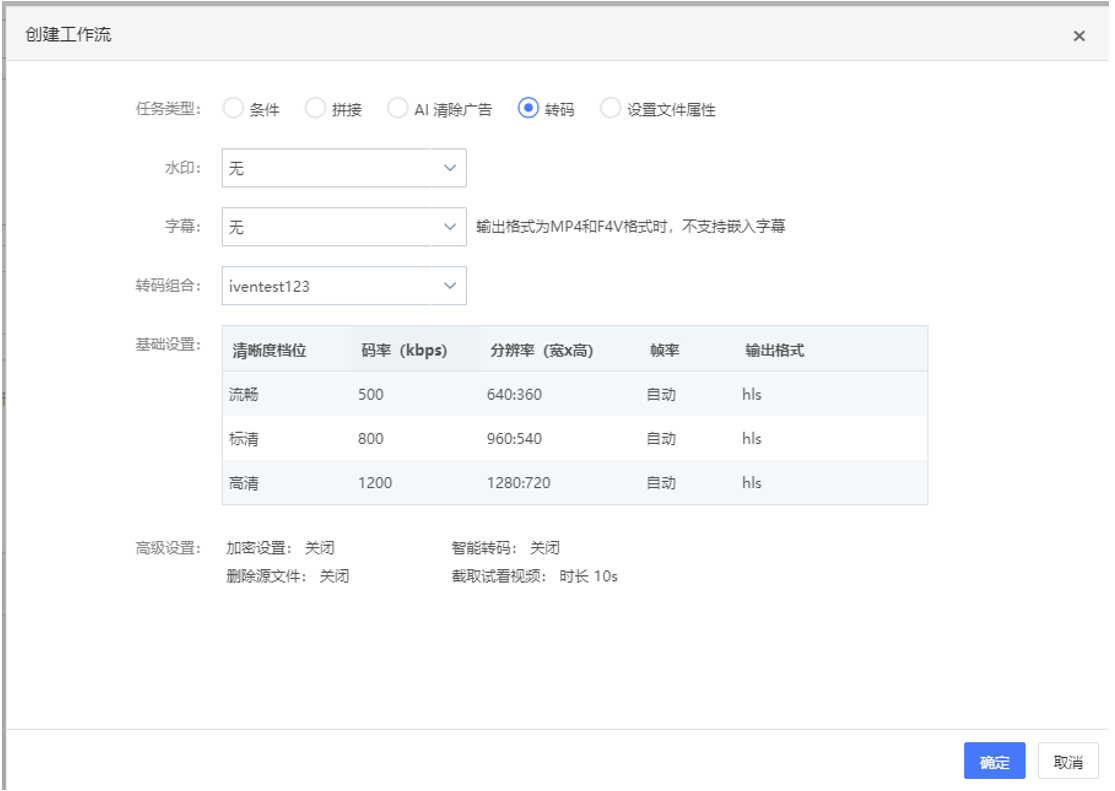This screenshot has width=1115, height=791.
Task: Click the 删除源文件: 关闭 text
Action: [x=287, y=576]
